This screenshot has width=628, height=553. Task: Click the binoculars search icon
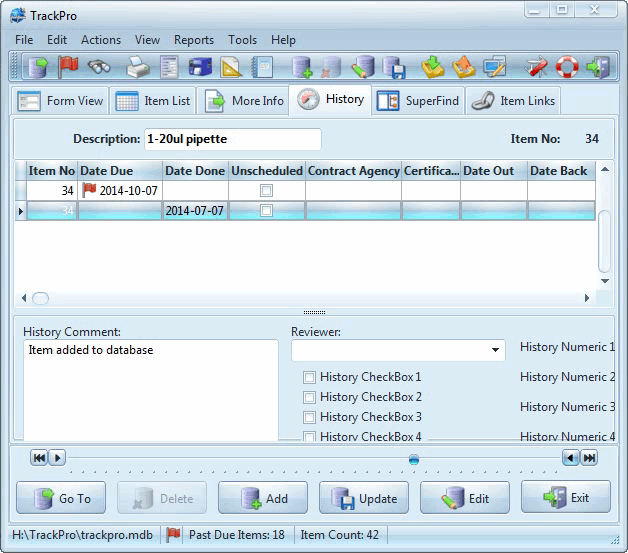pyautogui.click(x=99, y=67)
